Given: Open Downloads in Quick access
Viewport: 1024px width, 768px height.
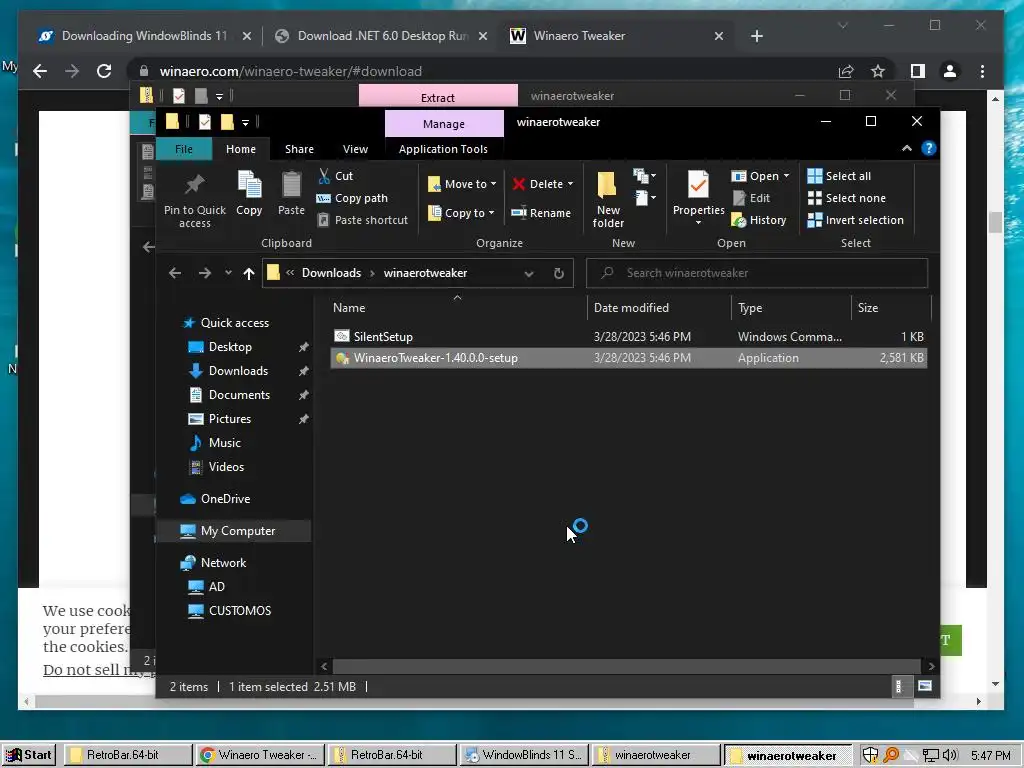Looking at the screenshot, I should pyautogui.click(x=238, y=371).
